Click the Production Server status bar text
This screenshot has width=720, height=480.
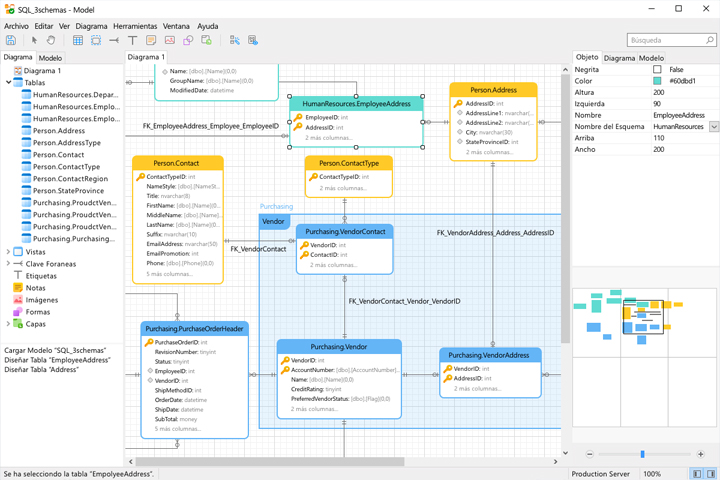(601, 474)
